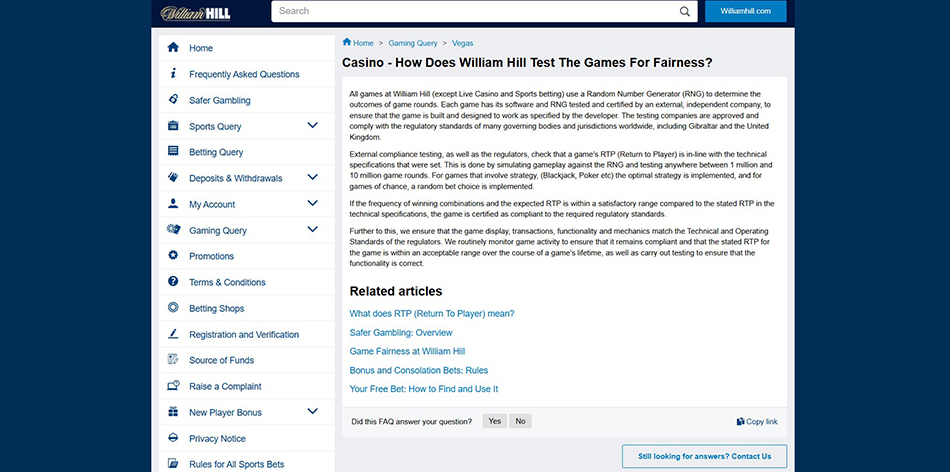The height and width of the screenshot is (472, 950).
Task: Answer Yes to the FAQ feedback
Action: pyautogui.click(x=494, y=421)
